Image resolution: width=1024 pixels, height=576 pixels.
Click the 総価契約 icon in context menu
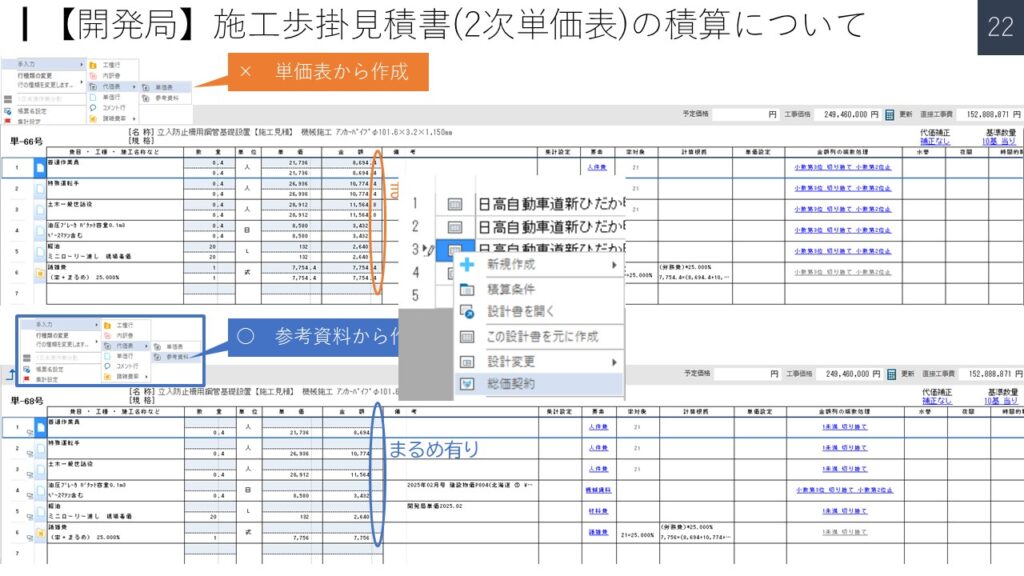coord(466,383)
